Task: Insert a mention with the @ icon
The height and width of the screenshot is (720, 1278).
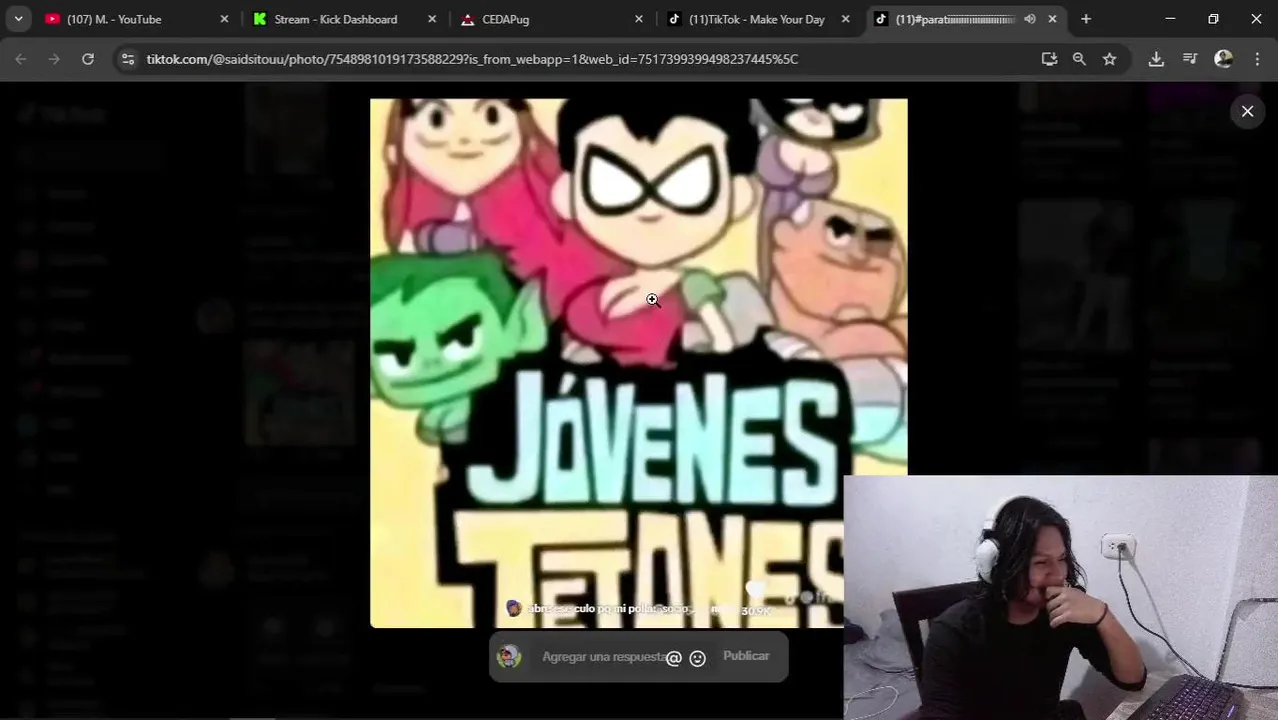Action: tap(674, 658)
